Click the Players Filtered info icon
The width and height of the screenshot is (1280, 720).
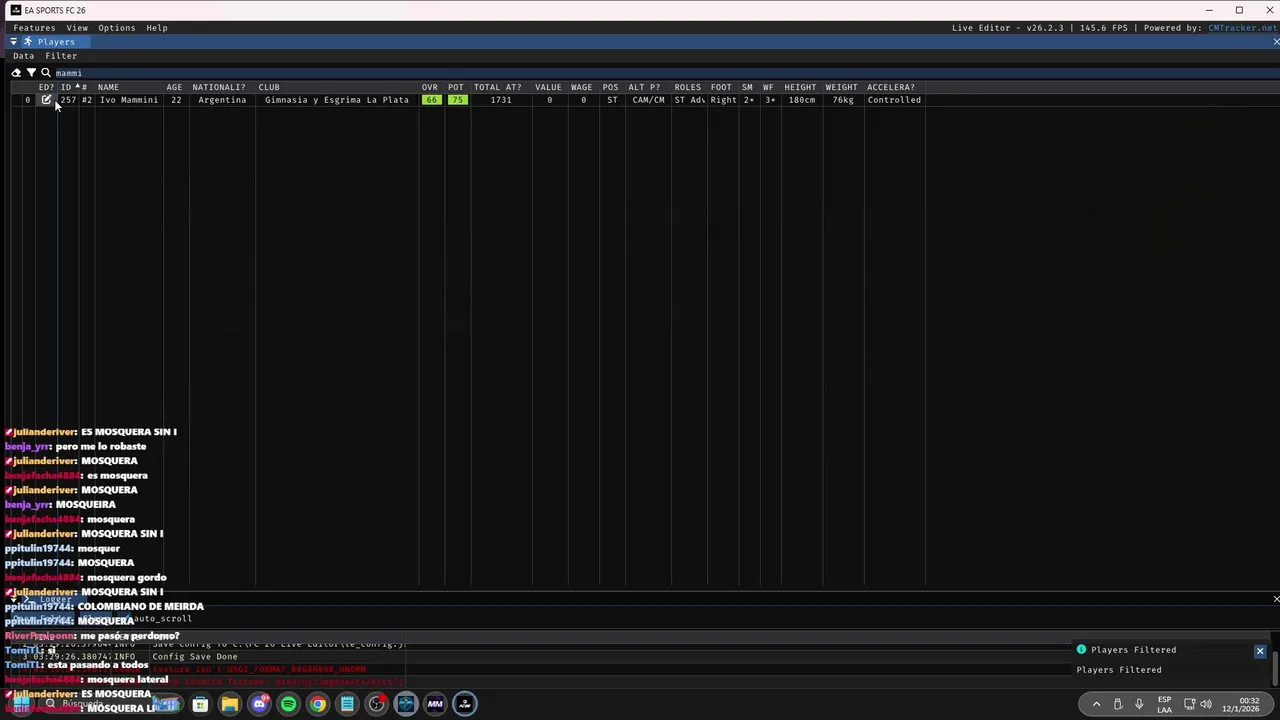[1081, 650]
